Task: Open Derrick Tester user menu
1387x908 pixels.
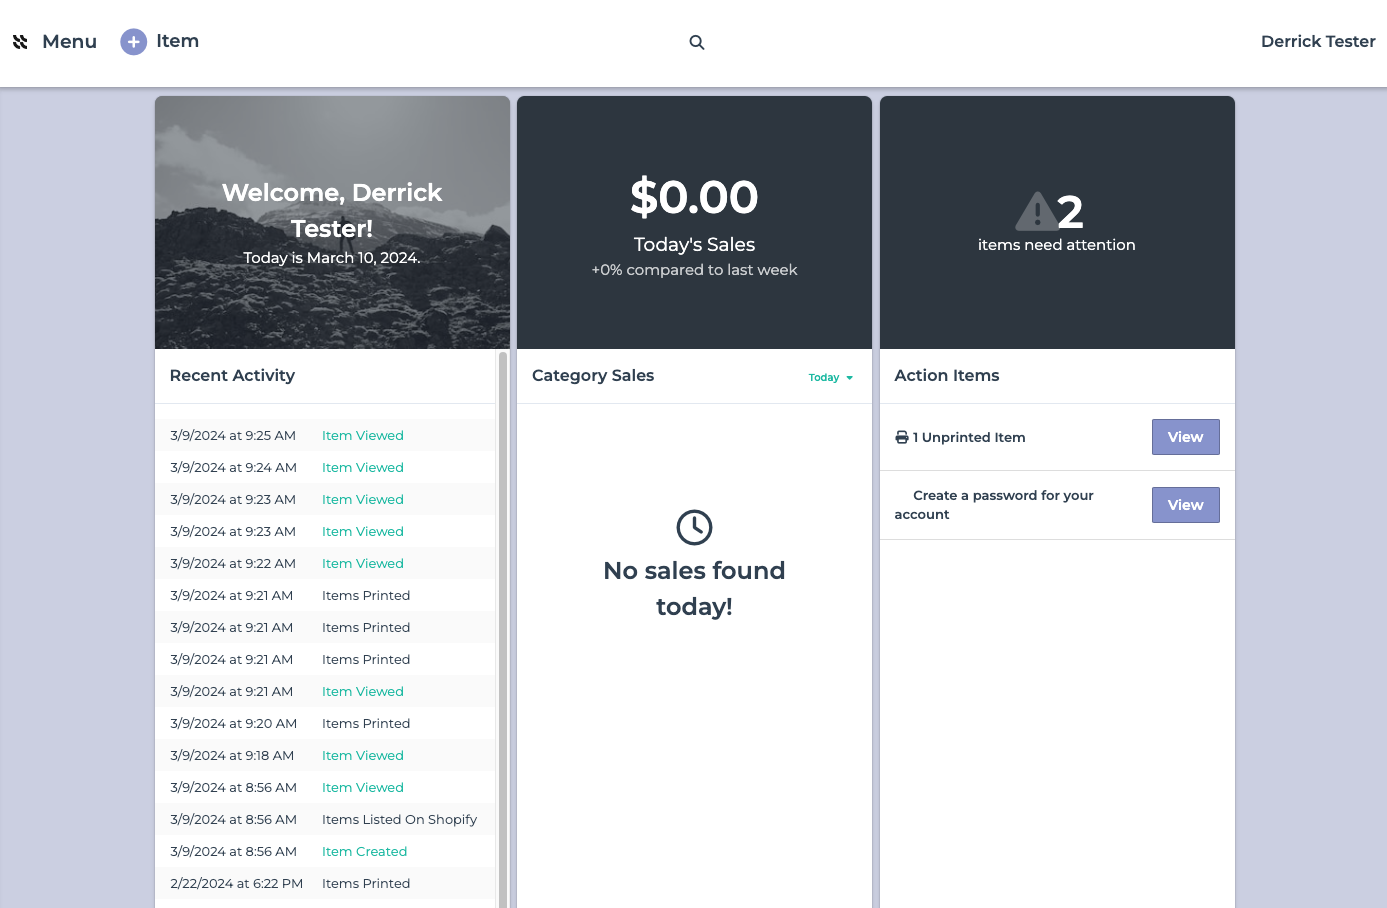Action: click(1318, 41)
